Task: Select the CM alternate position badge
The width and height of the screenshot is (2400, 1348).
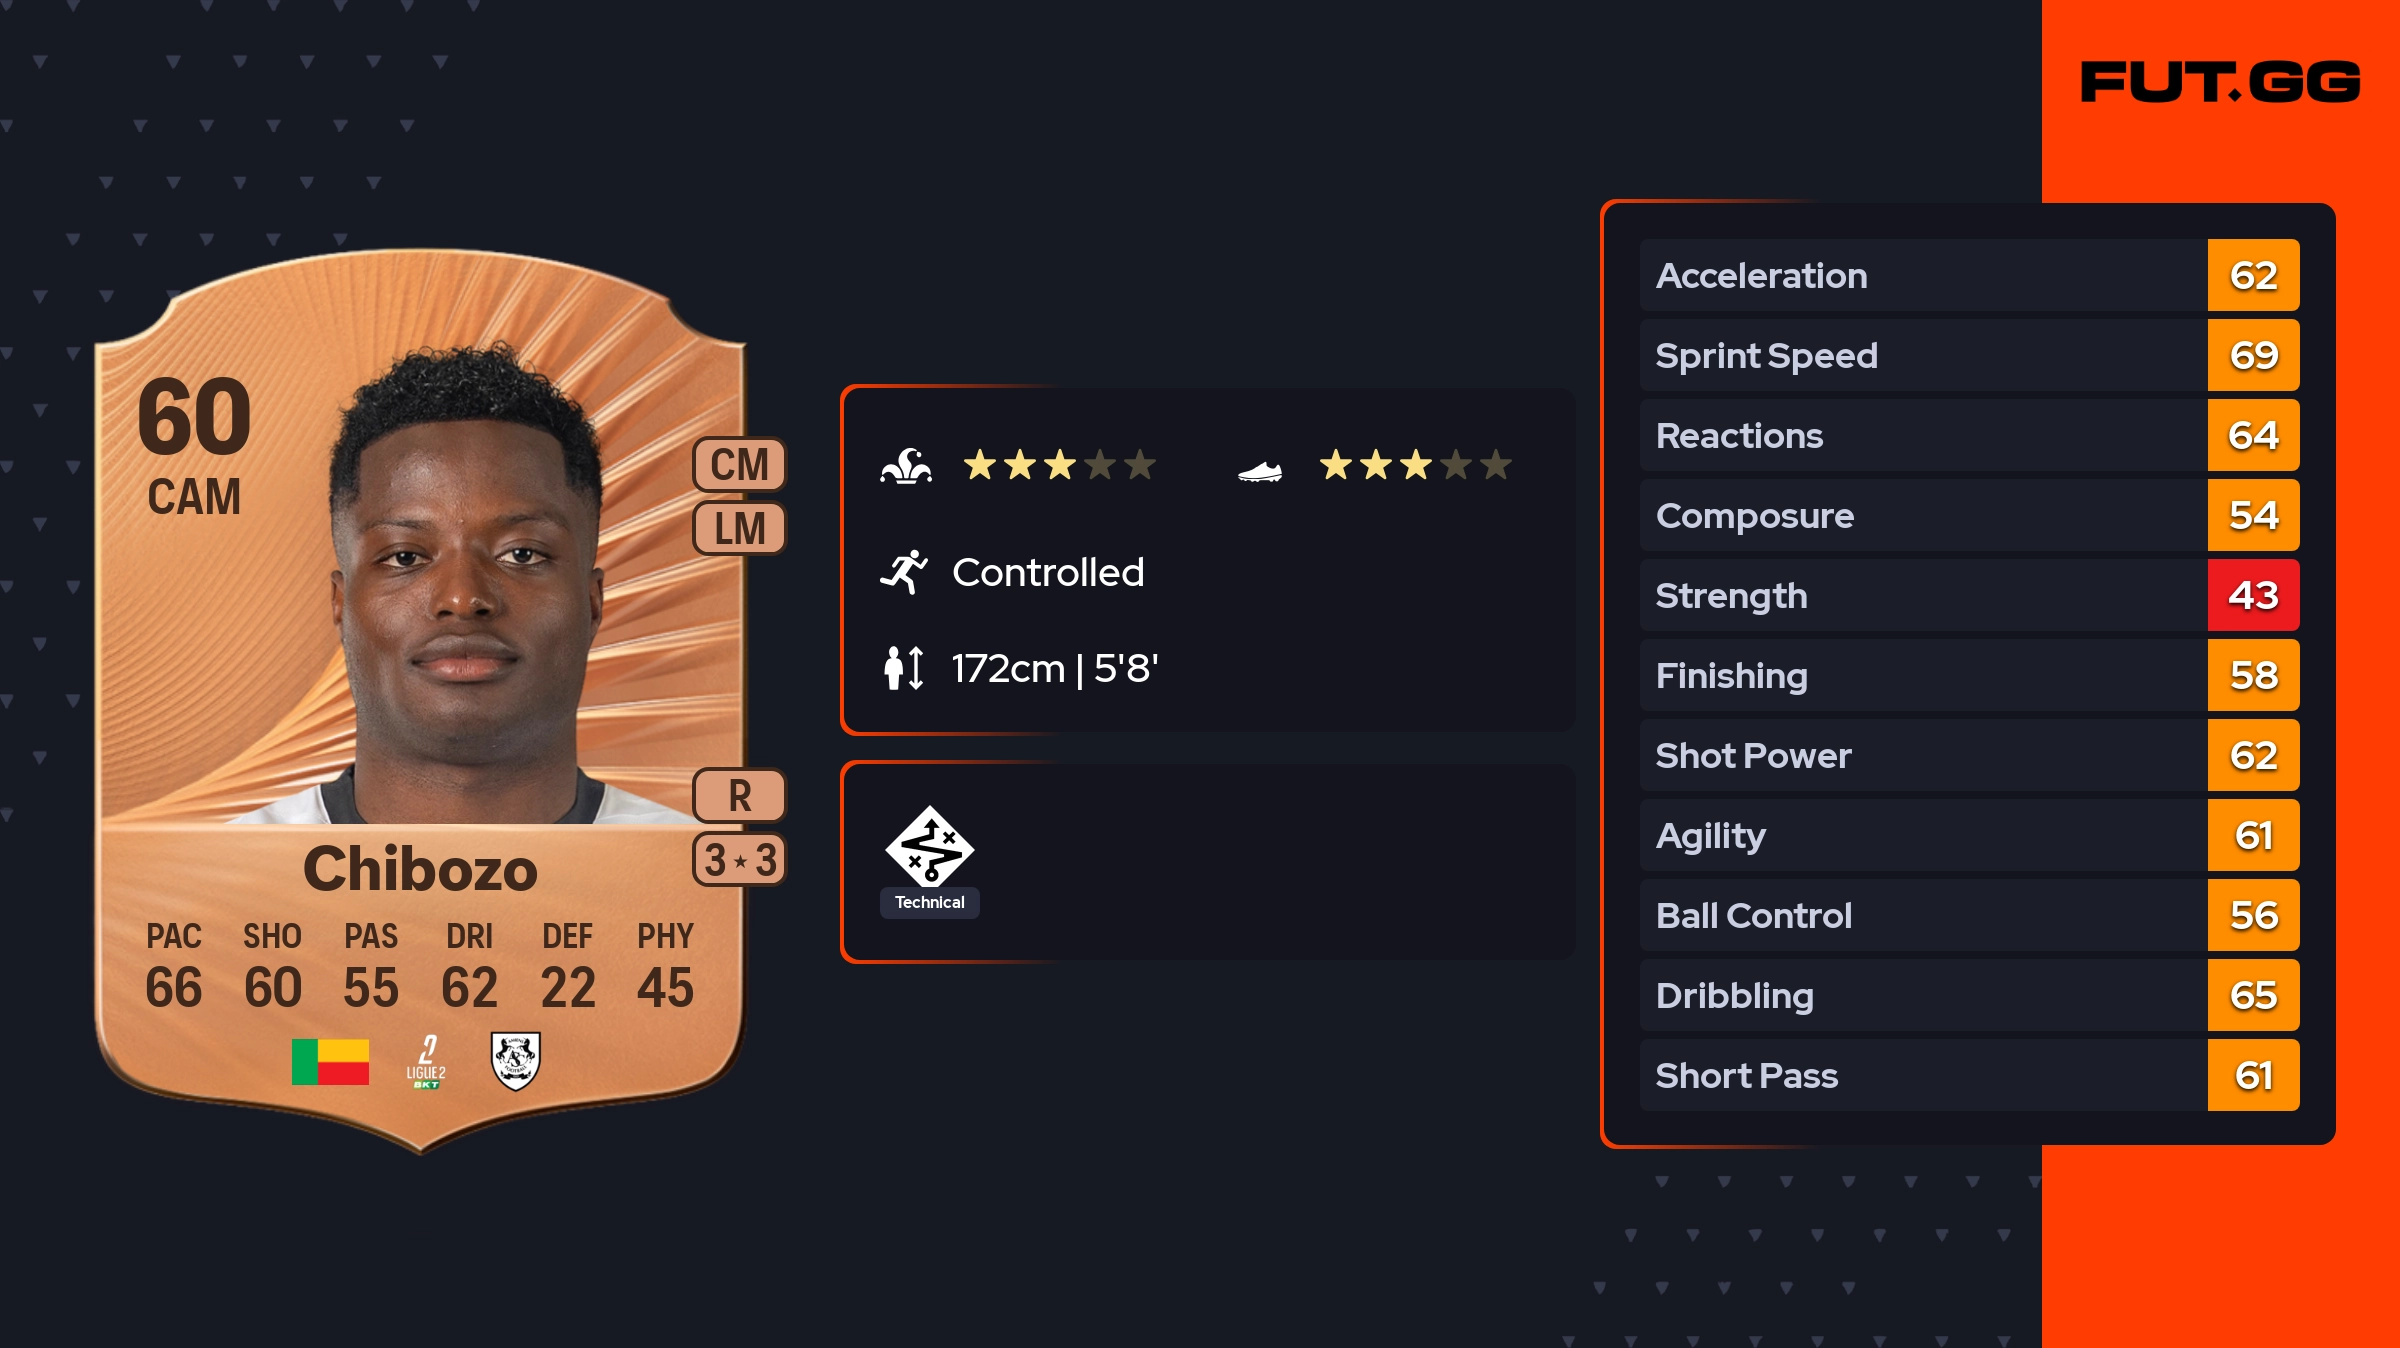Action: [740, 465]
